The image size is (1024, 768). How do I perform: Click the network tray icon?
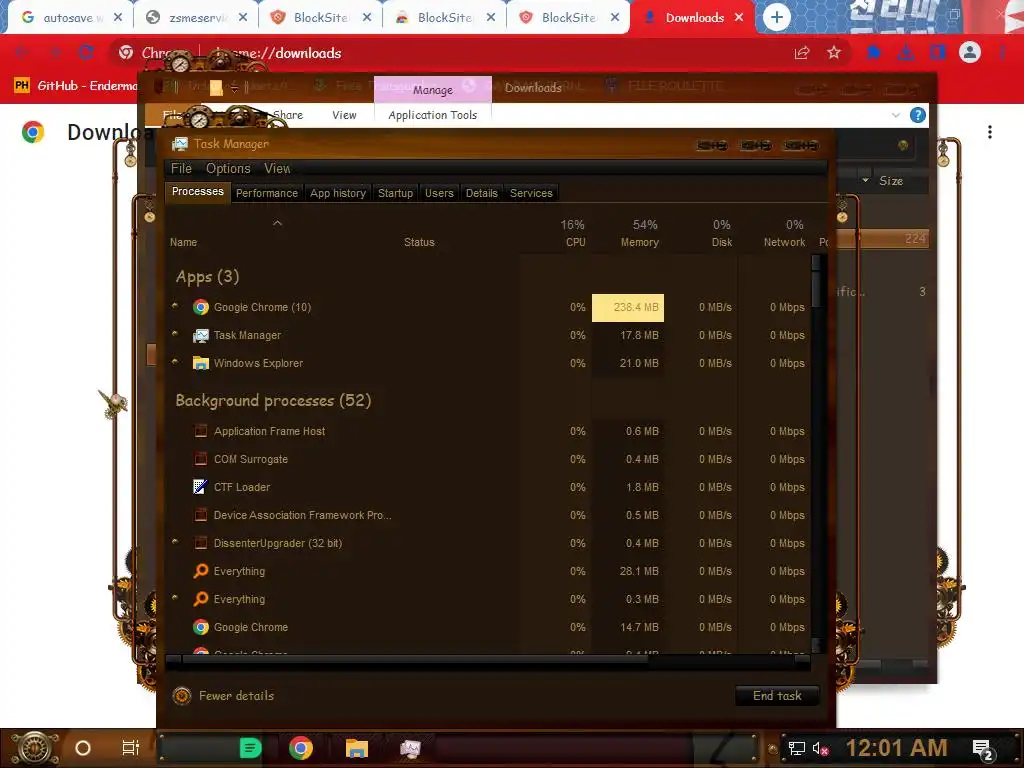[x=796, y=748]
